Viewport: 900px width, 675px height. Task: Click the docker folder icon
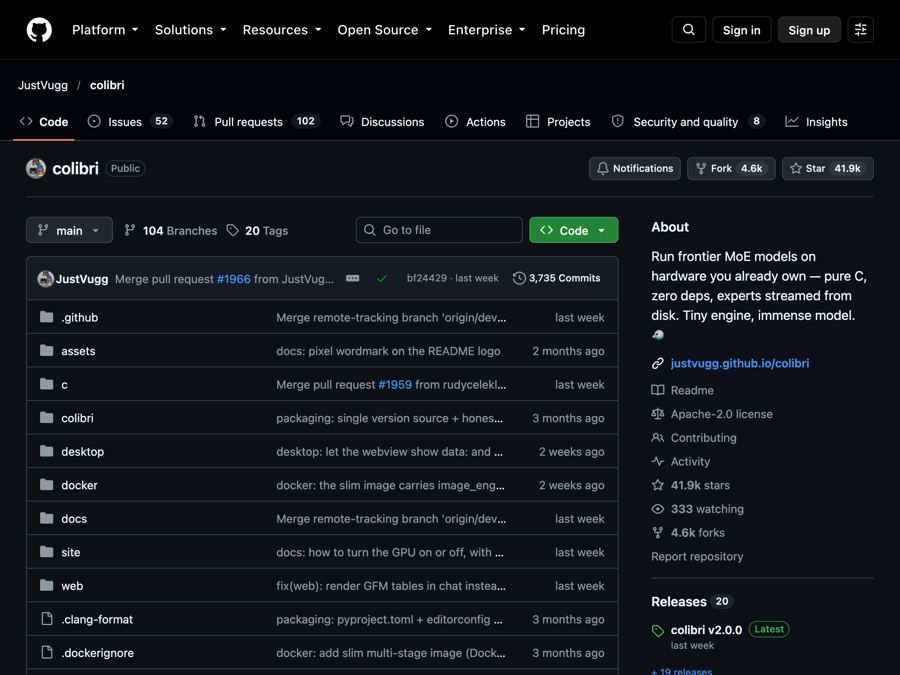[x=46, y=484]
